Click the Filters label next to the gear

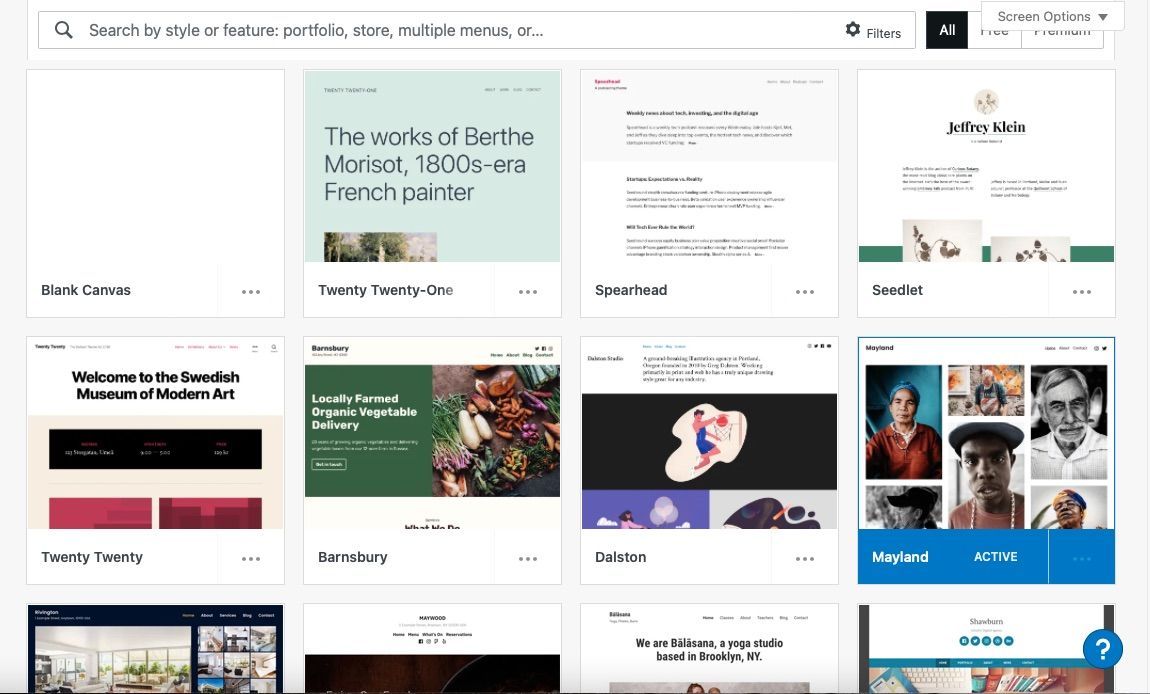884,32
